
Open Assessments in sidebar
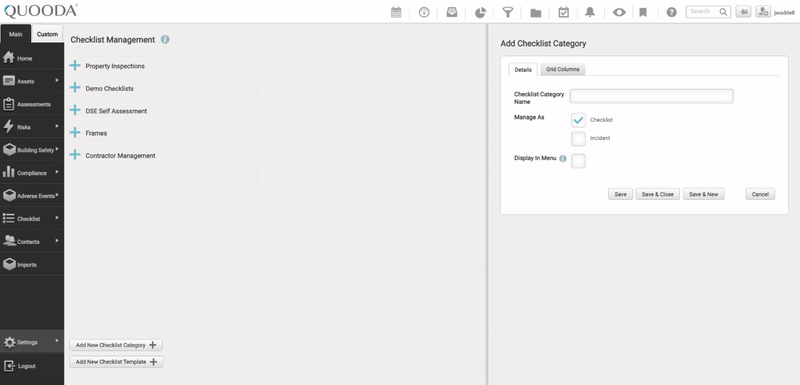[x=32, y=104]
